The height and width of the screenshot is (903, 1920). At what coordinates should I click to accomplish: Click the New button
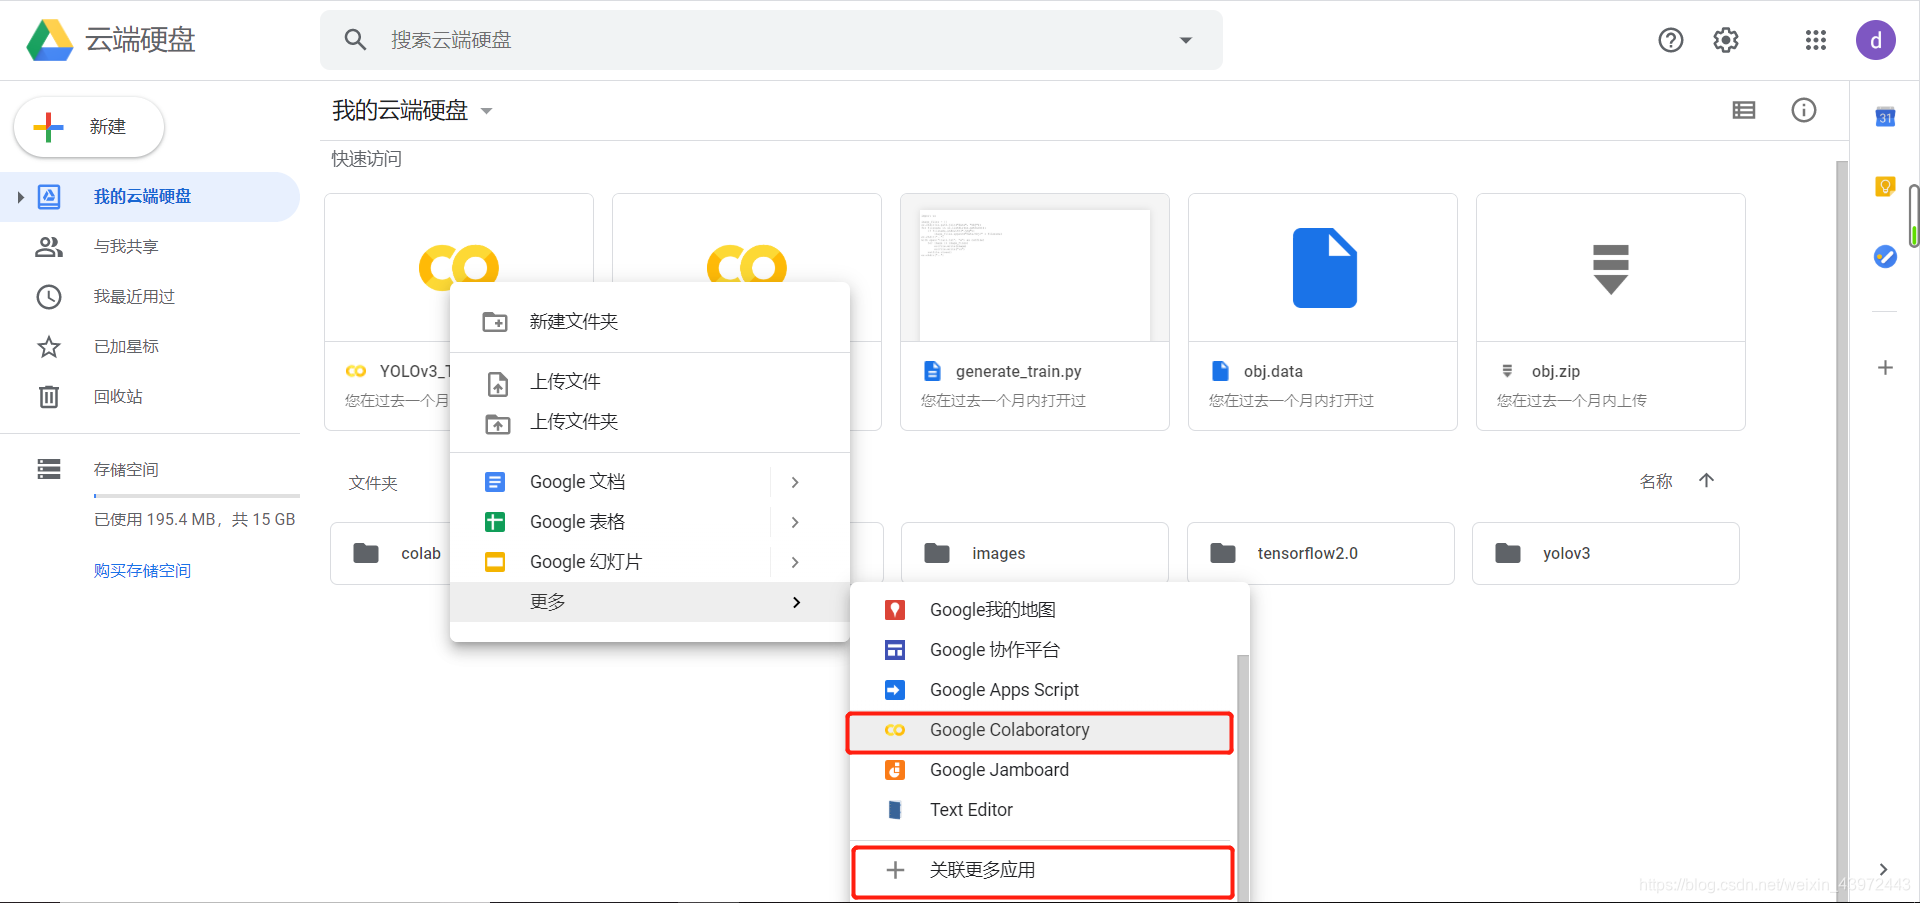click(x=89, y=127)
